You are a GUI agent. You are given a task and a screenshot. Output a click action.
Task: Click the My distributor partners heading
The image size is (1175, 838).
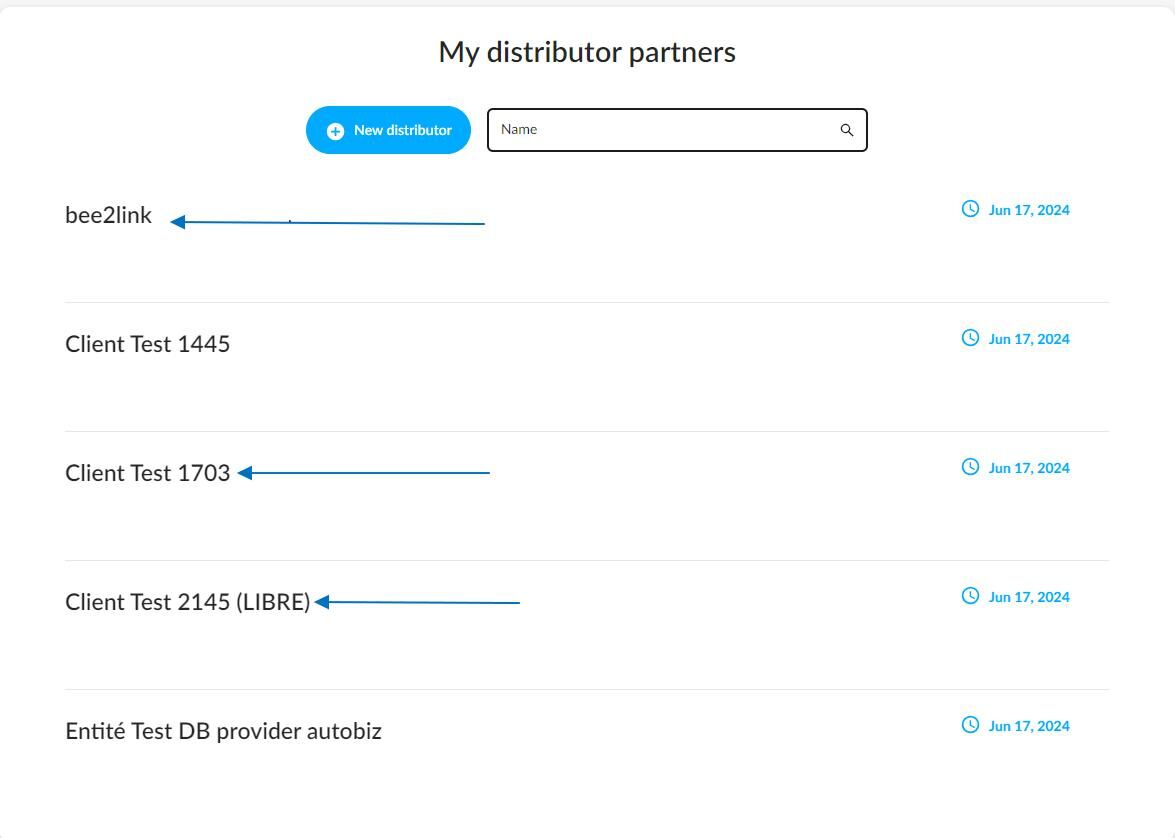coord(588,52)
